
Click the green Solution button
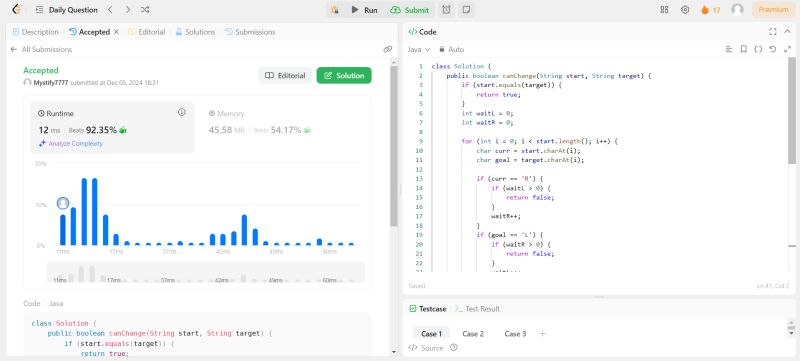pyautogui.click(x=344, y=75)
